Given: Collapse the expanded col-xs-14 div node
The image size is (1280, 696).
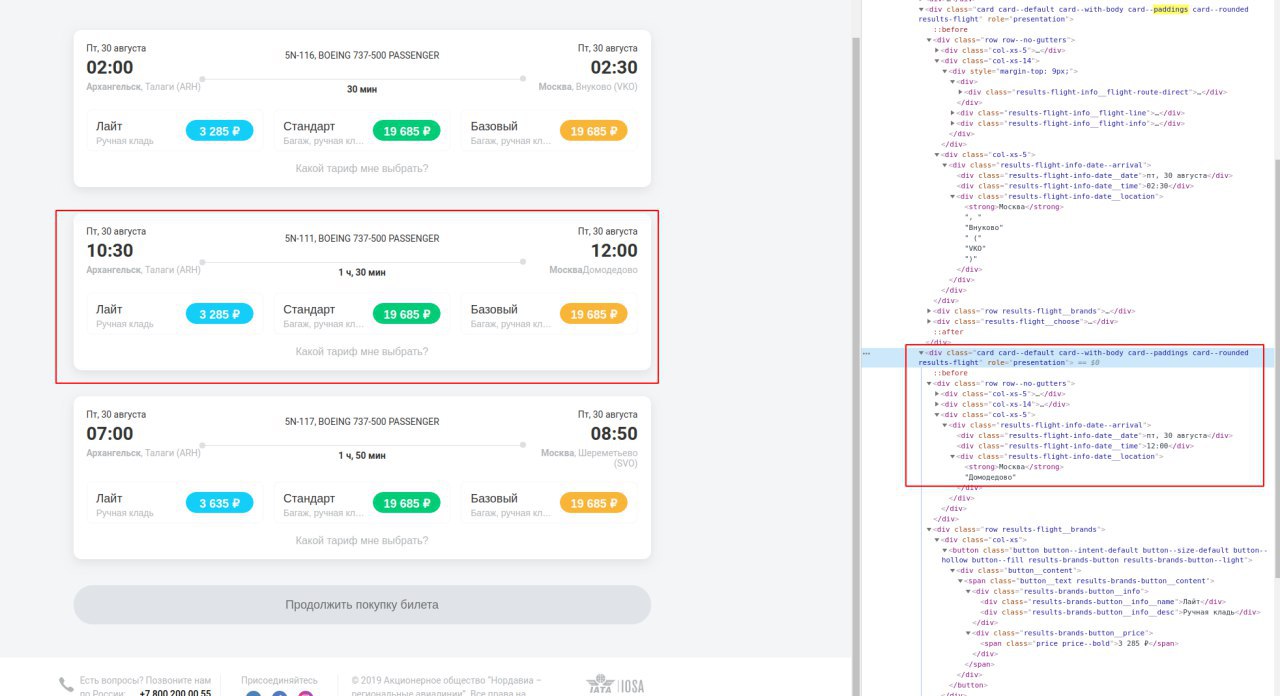Looking at the screenshot, I should (937, 61).
